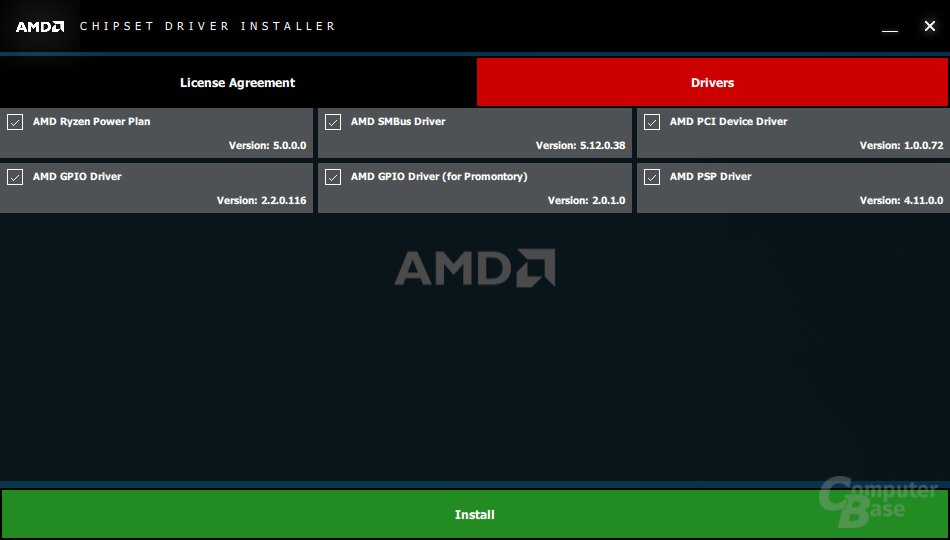Select the Drivers tab
Viewport: 950px width, 540px height.
click(x=712, y=82)
